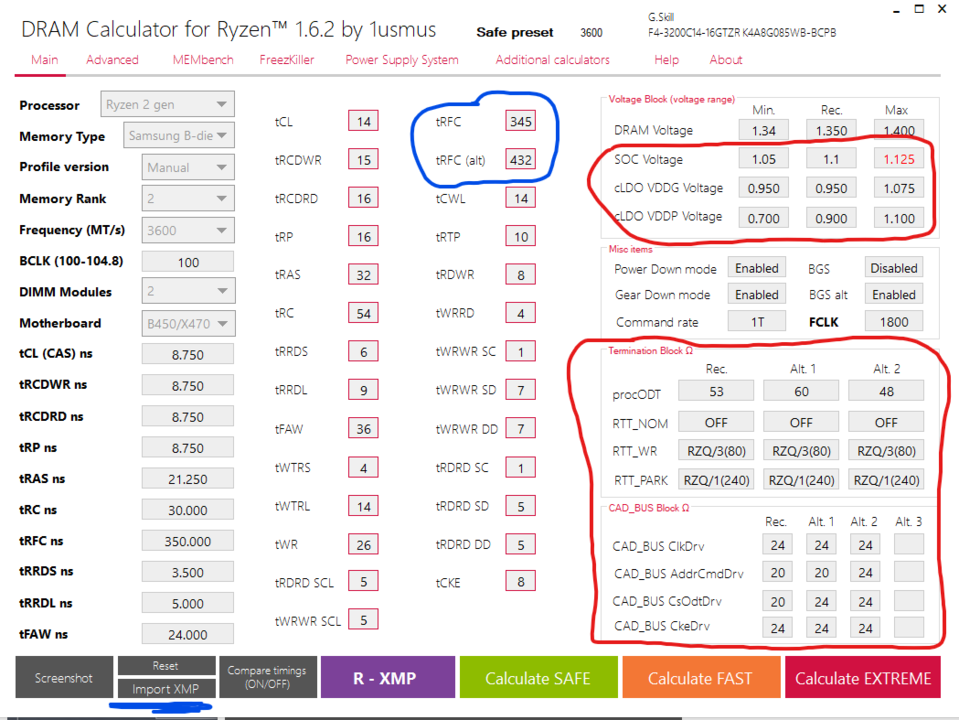Open the About tab

726,60
